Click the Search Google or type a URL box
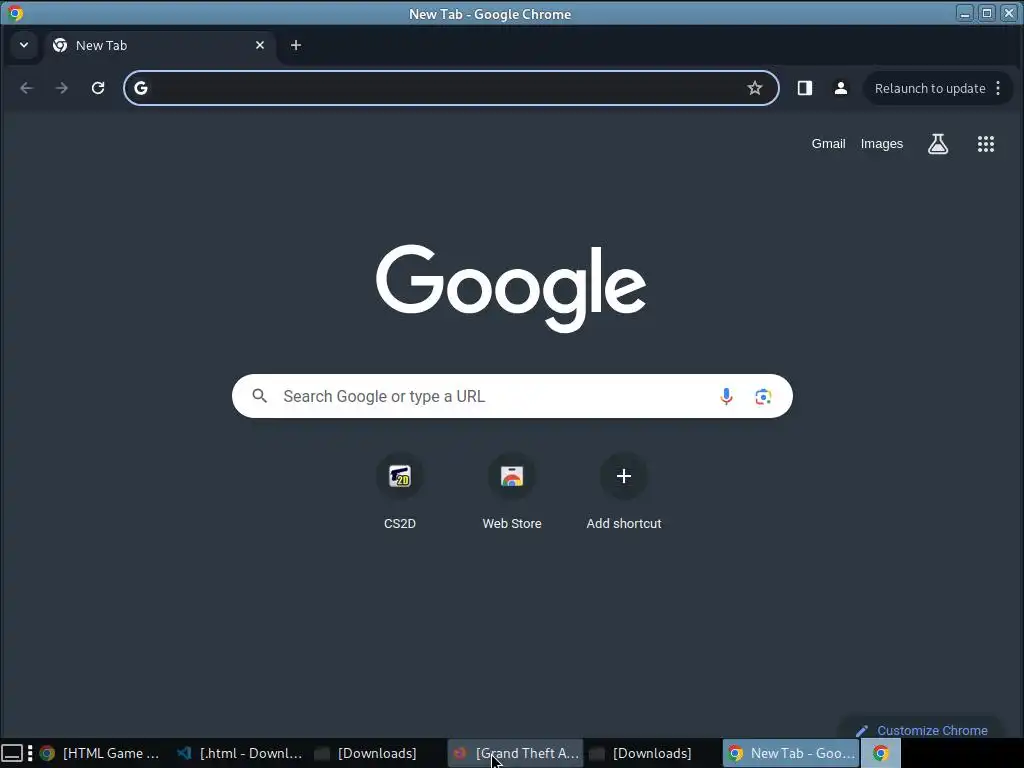This screenshot has height=768, width=1024. (512, 396)
